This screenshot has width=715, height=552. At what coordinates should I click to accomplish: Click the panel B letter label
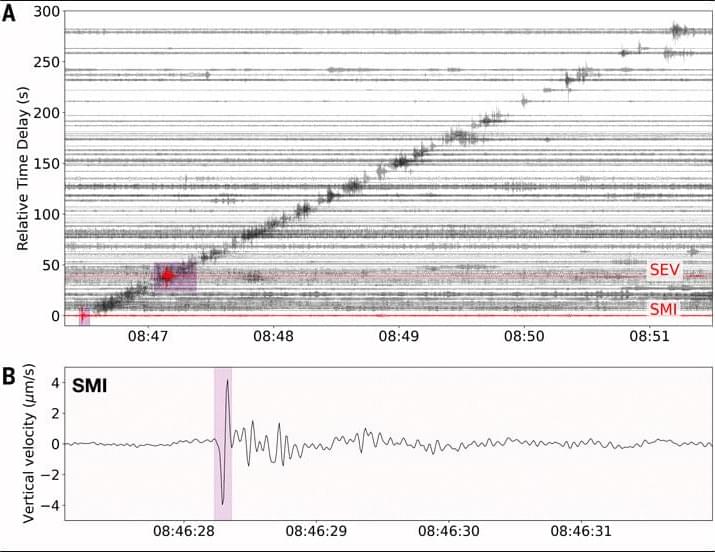[x=8, y=377]
